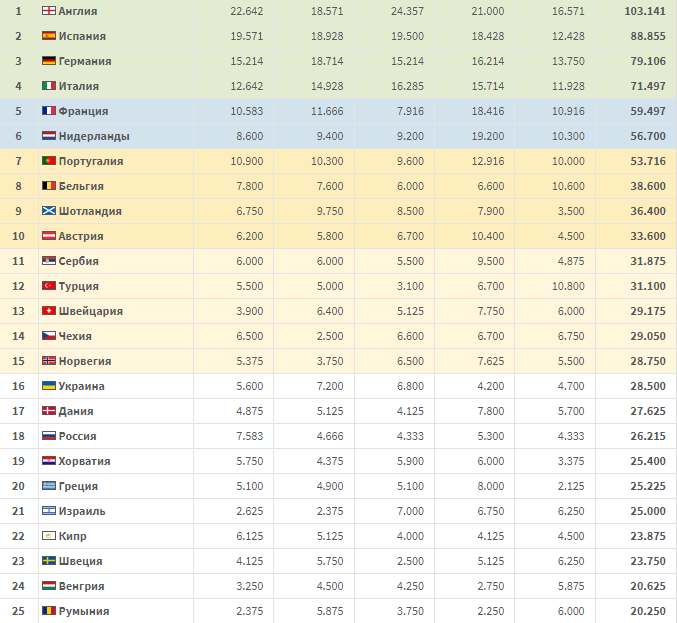
Task: Open the Нидерланды country link
Action: pyautogui.click(x=94, y=136)
